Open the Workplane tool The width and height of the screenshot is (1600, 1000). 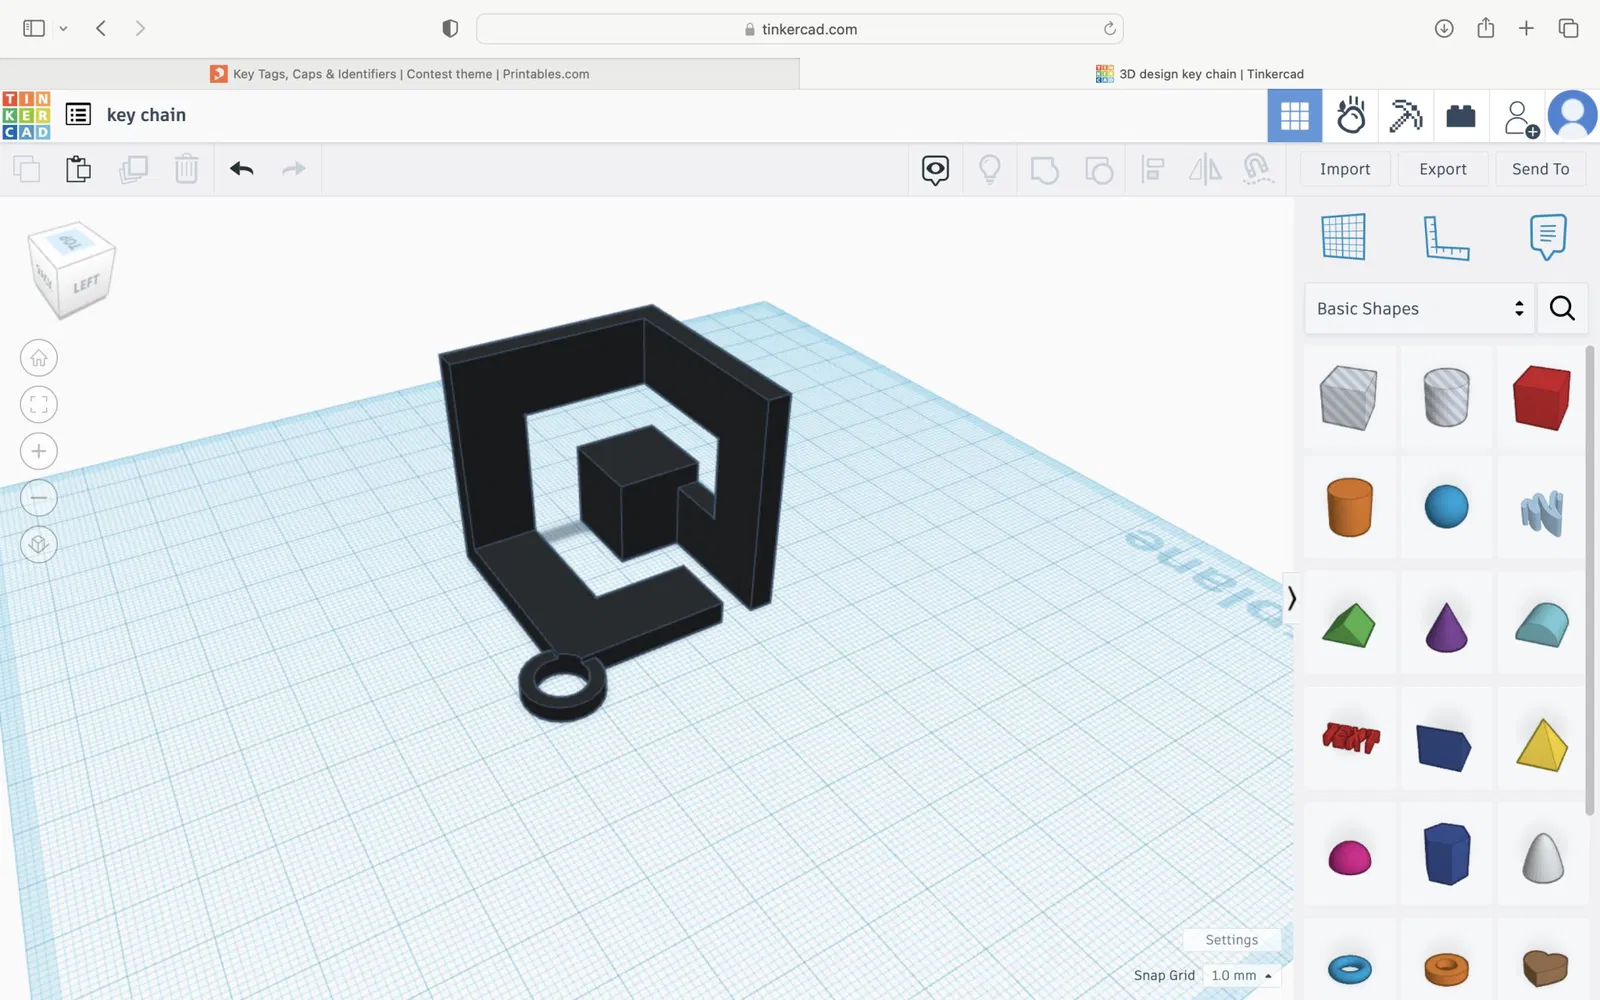(1343, 237)
